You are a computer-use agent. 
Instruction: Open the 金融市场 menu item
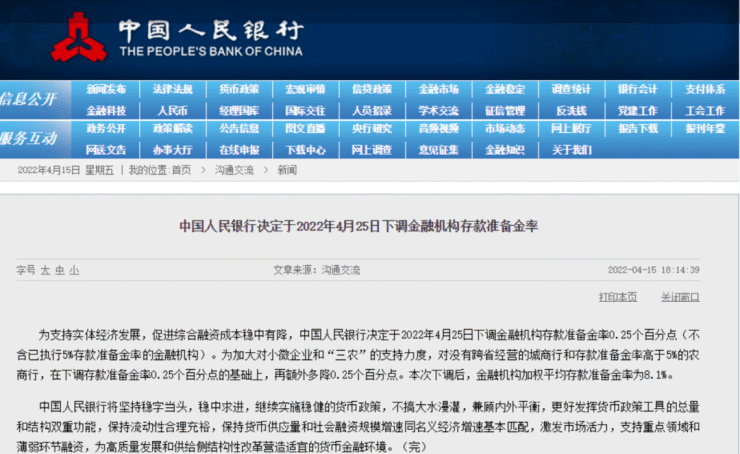click(438, 89)
